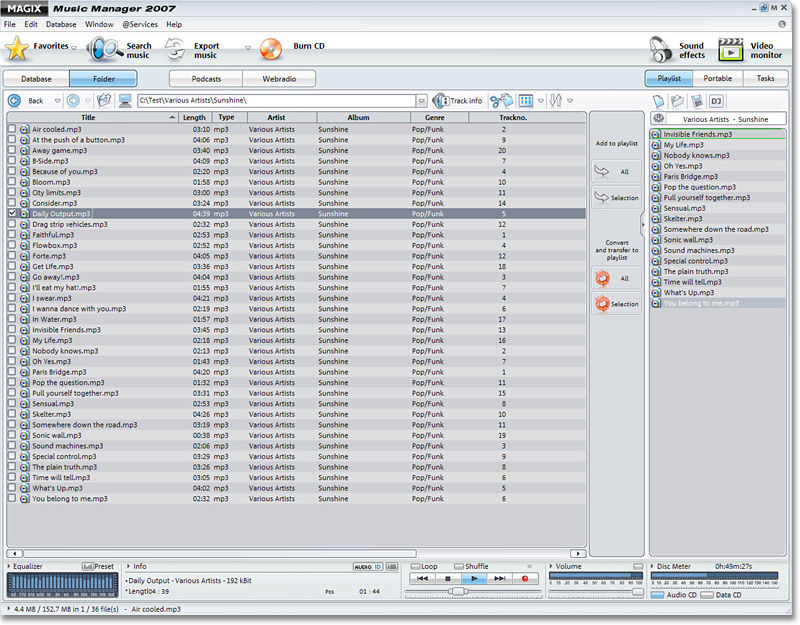Collapse the playlist panel side arrow
Image resolution: width=800 pixels, height=625 pixels.
(x=643, y=224)
